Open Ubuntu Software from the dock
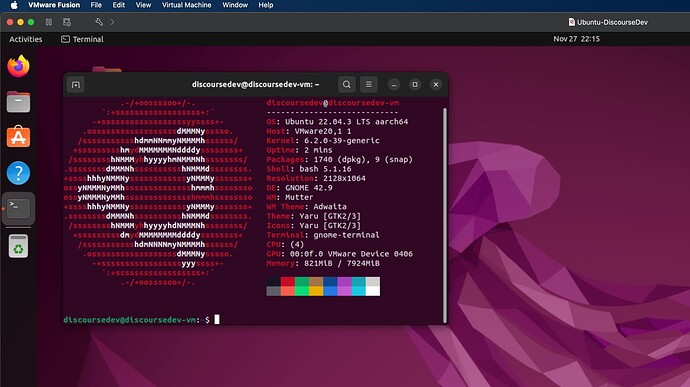This screenshot has width=690, height=387. tap(18, 137)
